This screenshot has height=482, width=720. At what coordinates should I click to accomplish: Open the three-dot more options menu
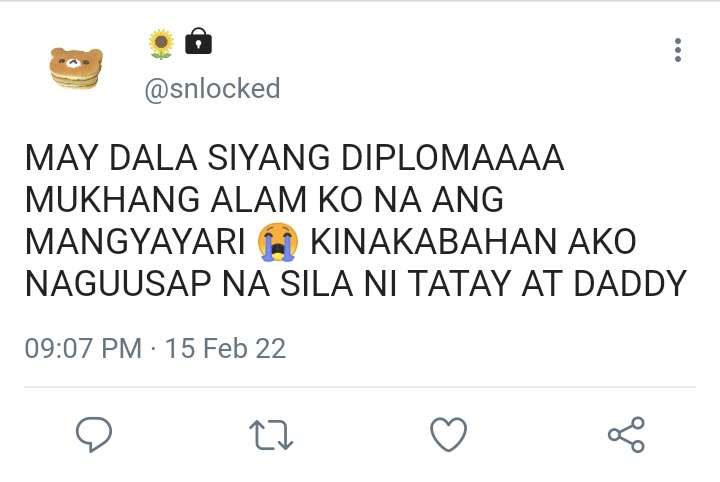coord(678,50)
